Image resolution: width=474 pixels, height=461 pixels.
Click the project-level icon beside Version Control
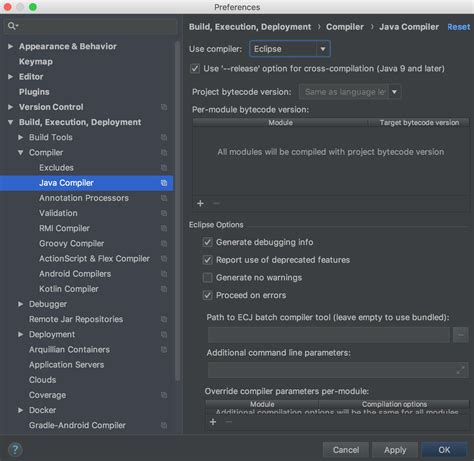[164, 107]
